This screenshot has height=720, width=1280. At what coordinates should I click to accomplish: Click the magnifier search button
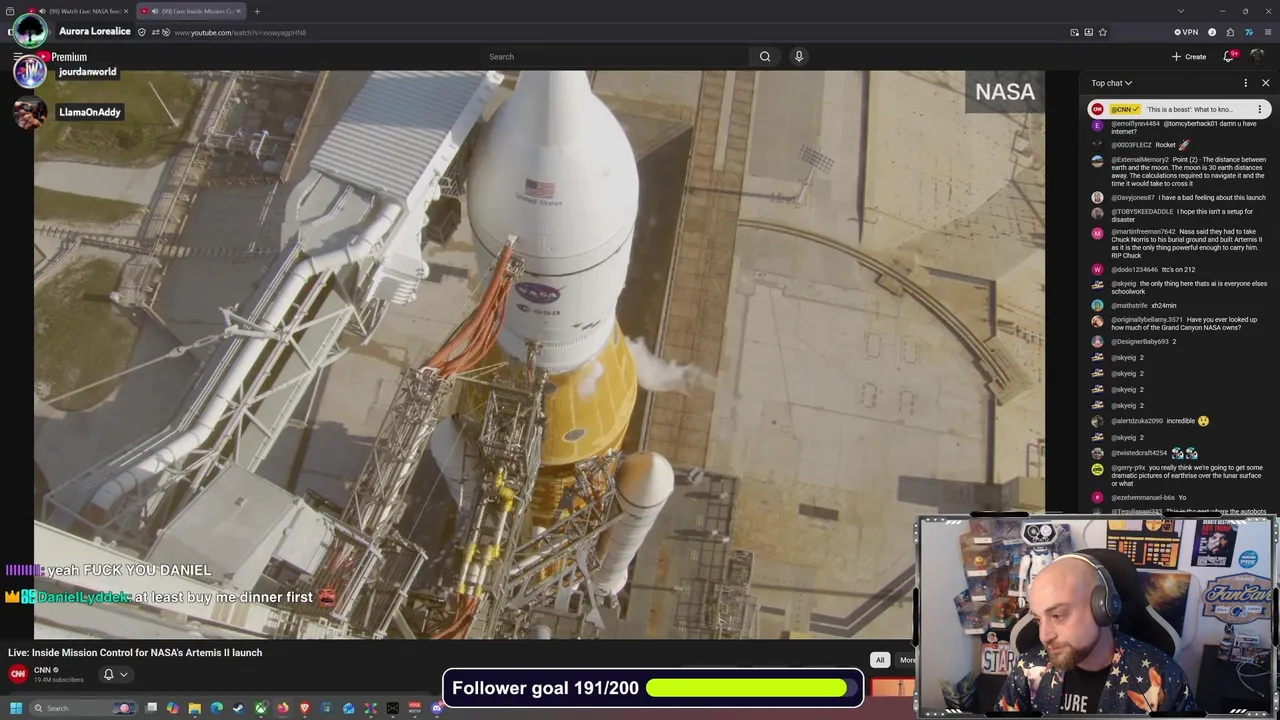(765, 57)
